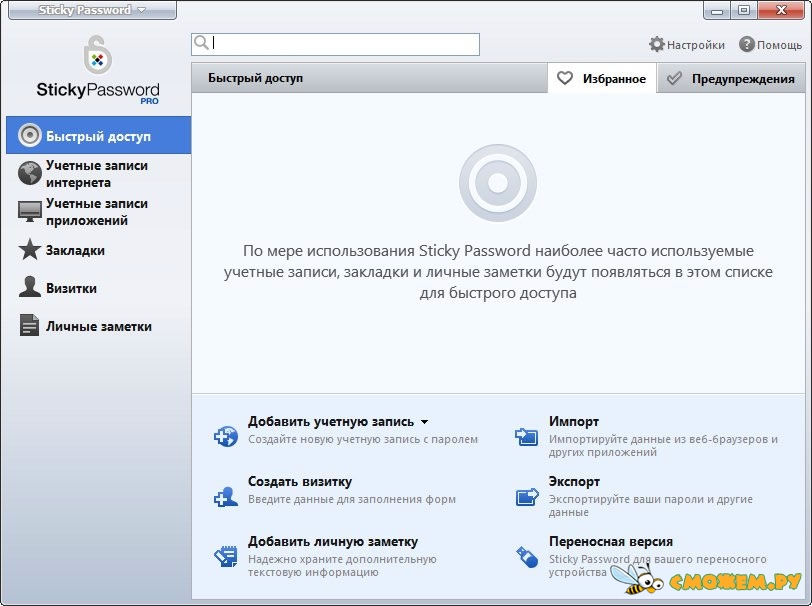Open Настройки via the gear icon
Screen dimensions: 812x606
(x=657, y=45)
